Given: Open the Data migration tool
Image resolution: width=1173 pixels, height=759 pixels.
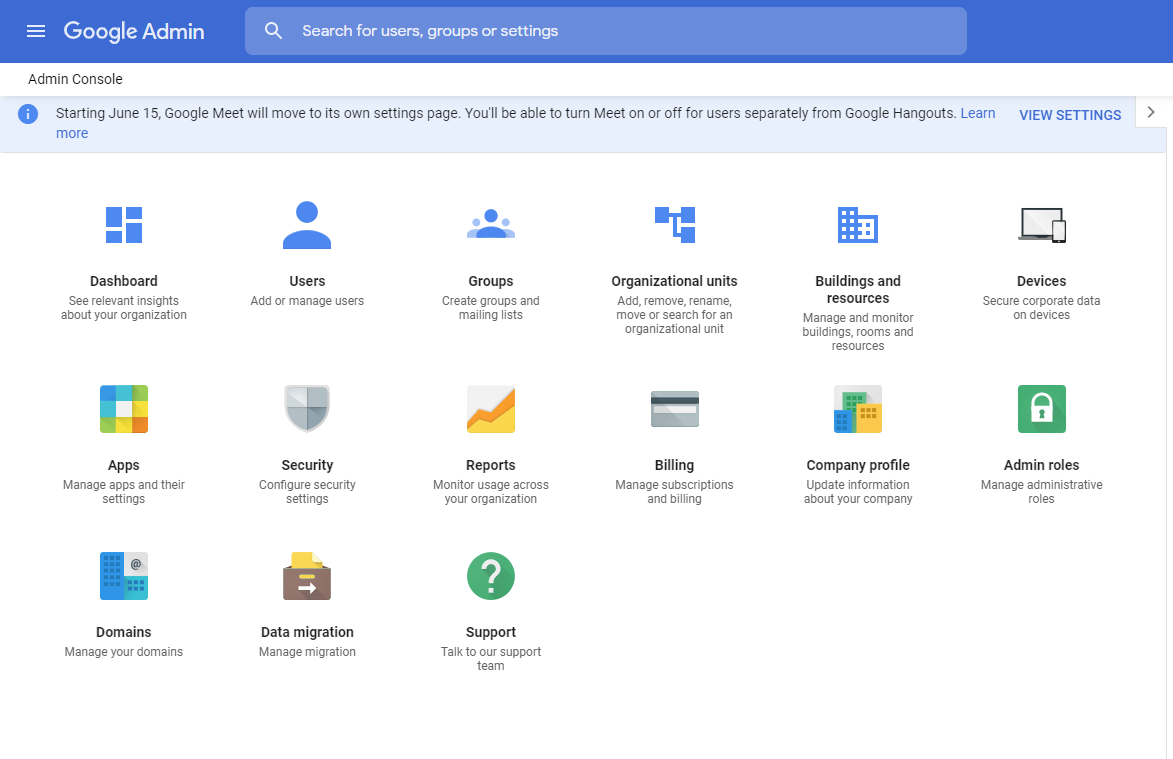Looking at the screenshot, I should click(307, 575).
